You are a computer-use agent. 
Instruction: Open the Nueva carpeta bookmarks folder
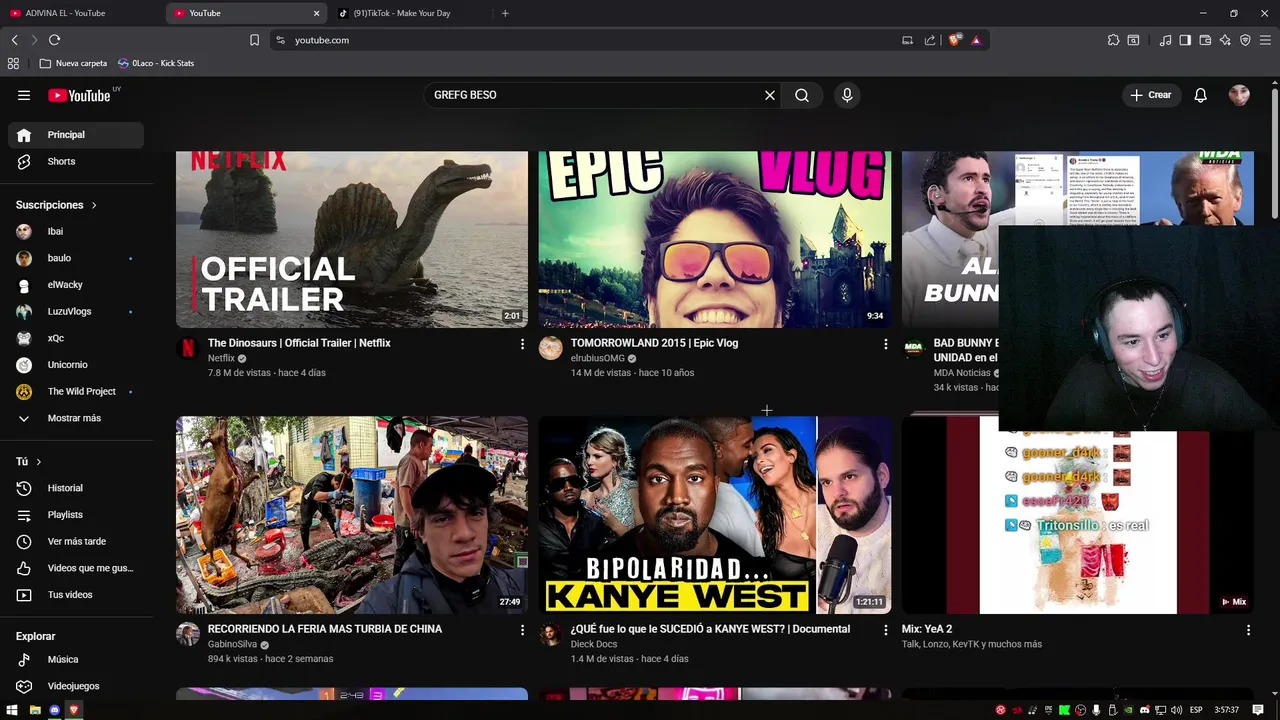73,63
